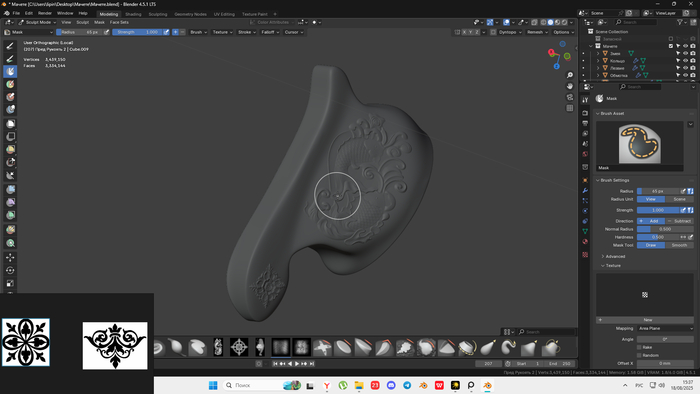Enable the Random checkbox under Texture

(x=639, y=355)
